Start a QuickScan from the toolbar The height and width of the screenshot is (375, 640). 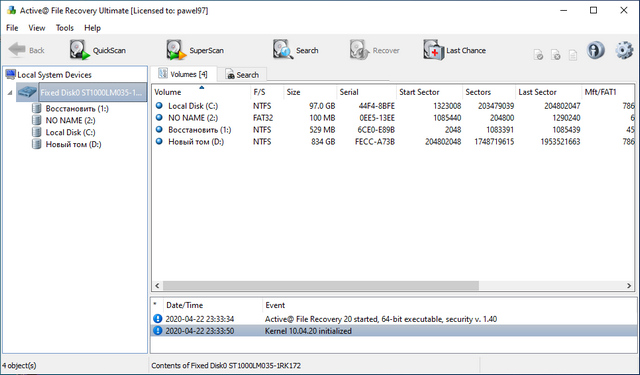point(98,50)
